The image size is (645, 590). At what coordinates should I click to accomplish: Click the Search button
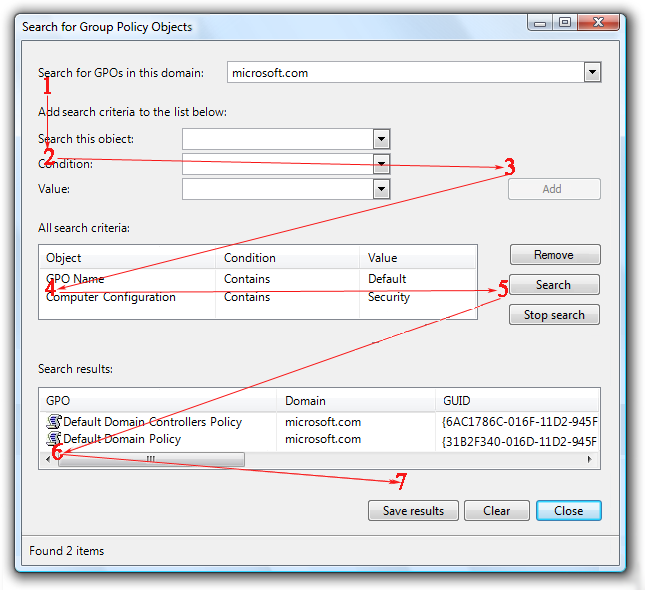coord(554,285)
